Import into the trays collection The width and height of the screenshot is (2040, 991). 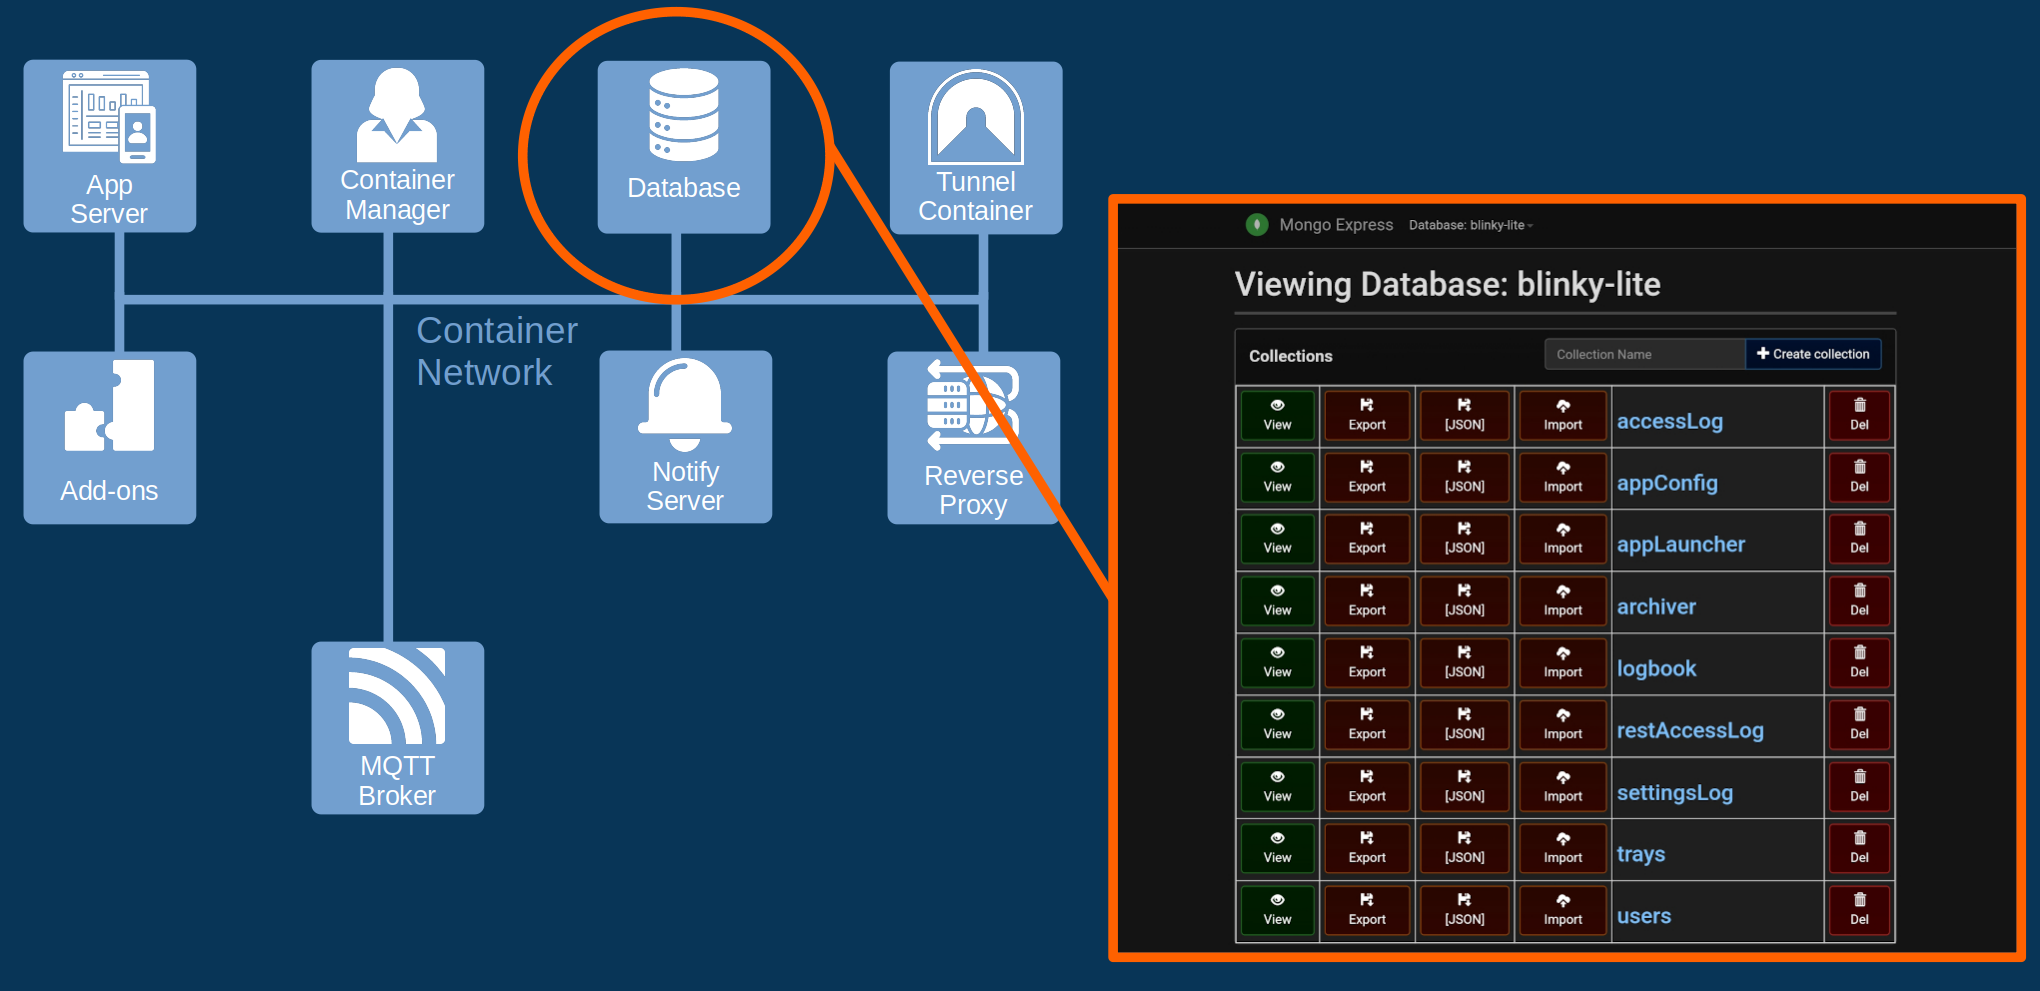(1562, 850)
